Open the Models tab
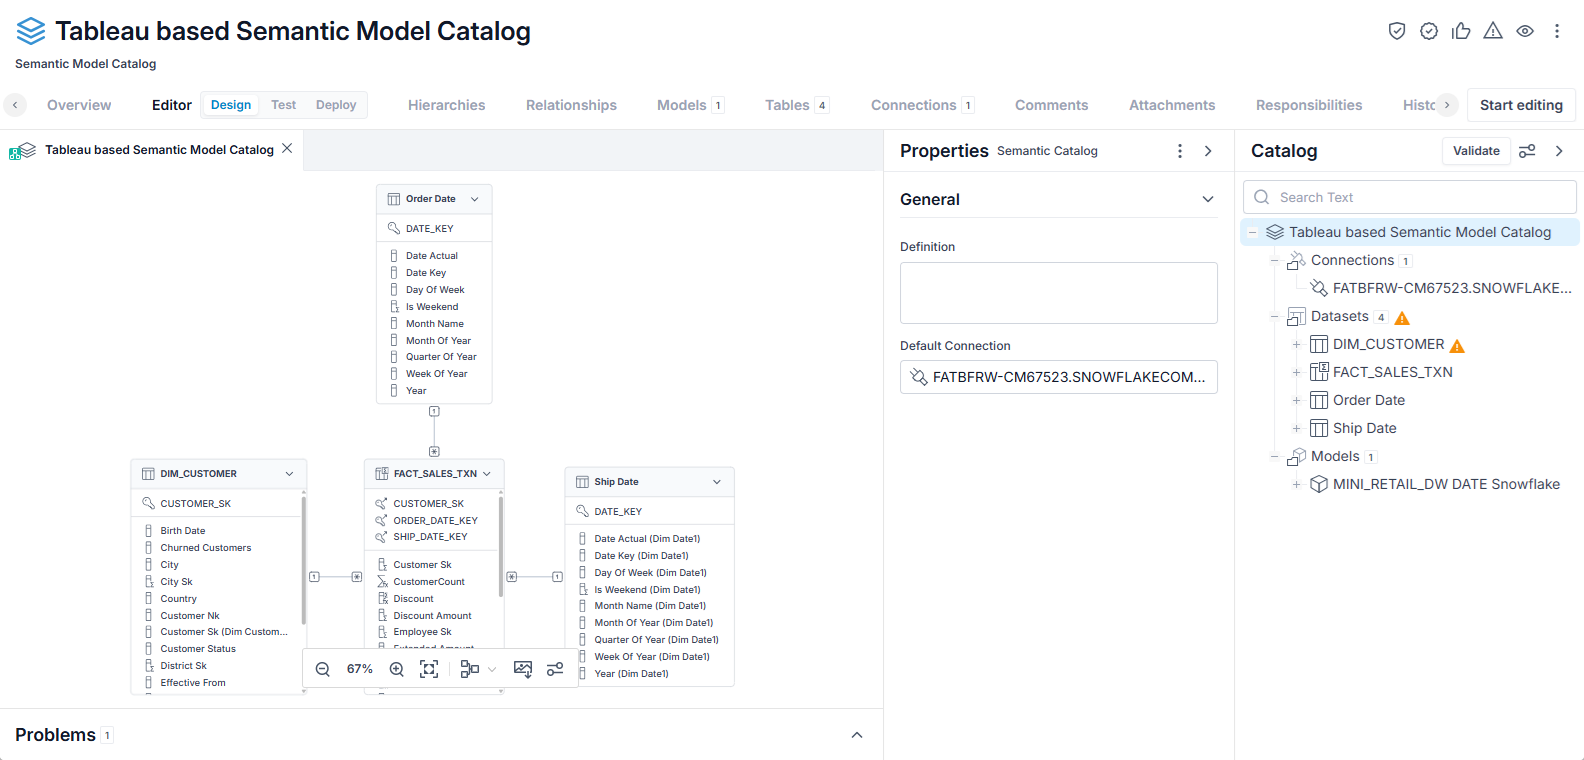Viewport: 1584px width, 760px height. 690,105
